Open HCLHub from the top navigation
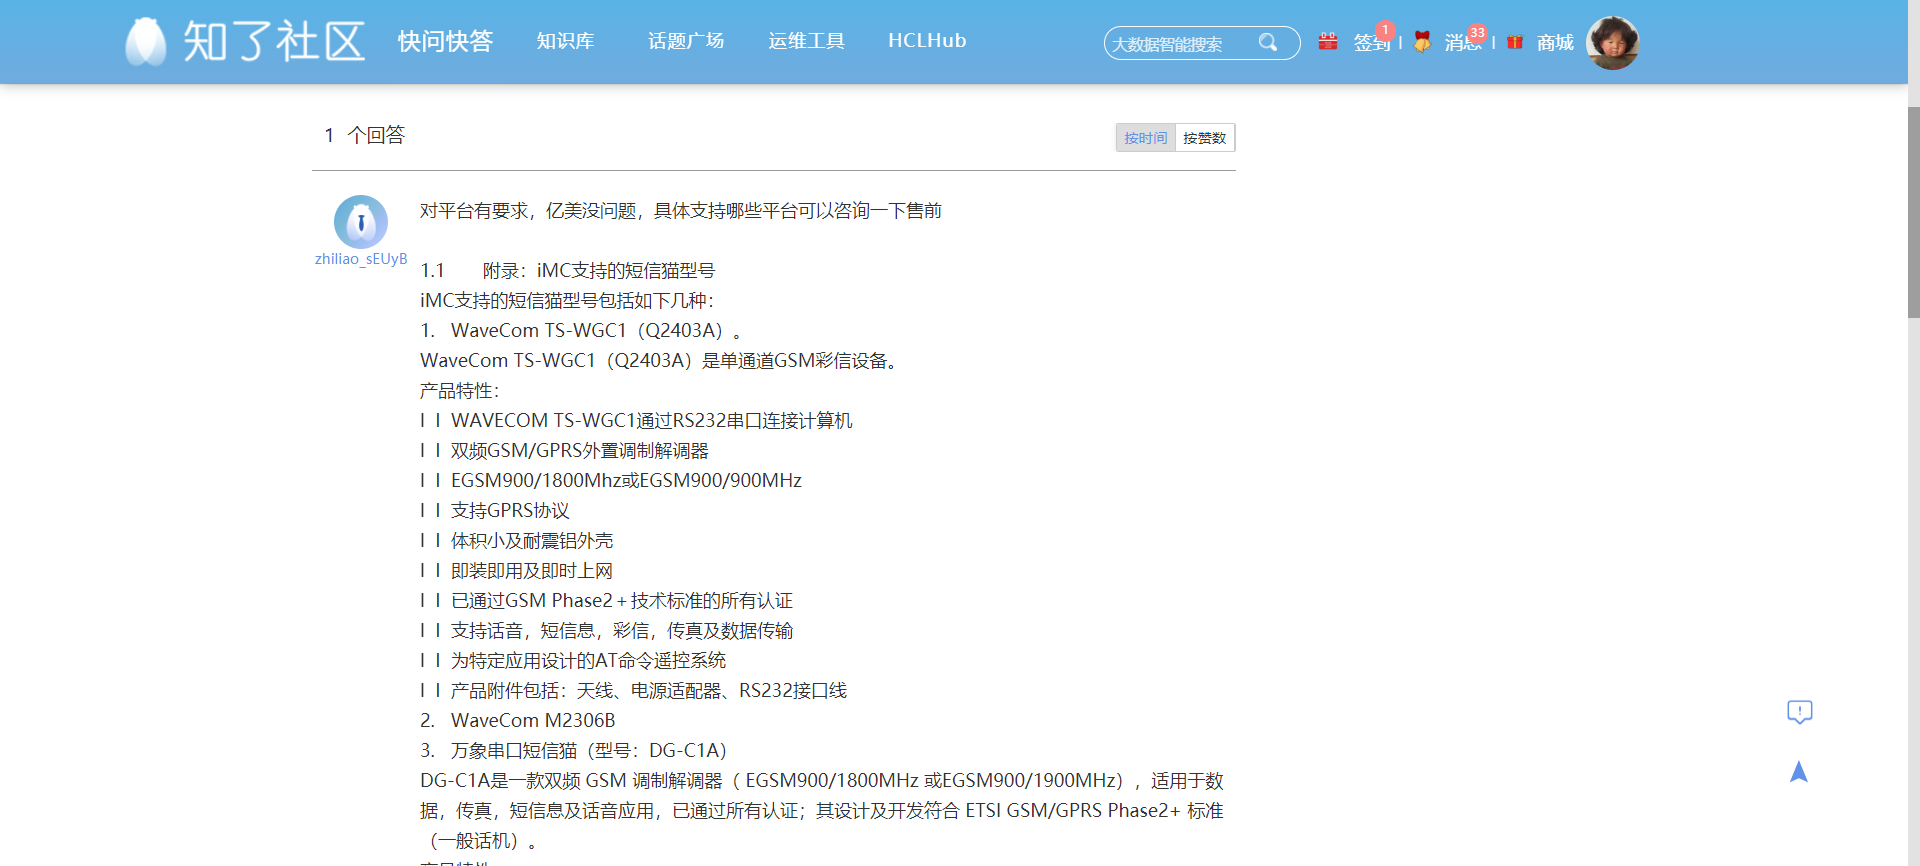The width and height of the screenshot is (1920, 866). (x=927, y=41)
